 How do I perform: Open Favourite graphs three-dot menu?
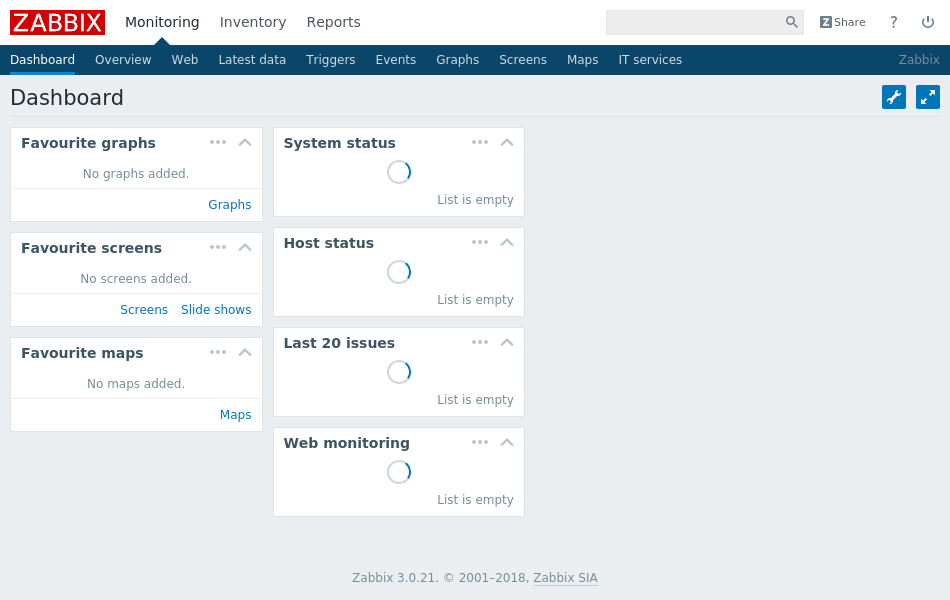tap(218, 142)
